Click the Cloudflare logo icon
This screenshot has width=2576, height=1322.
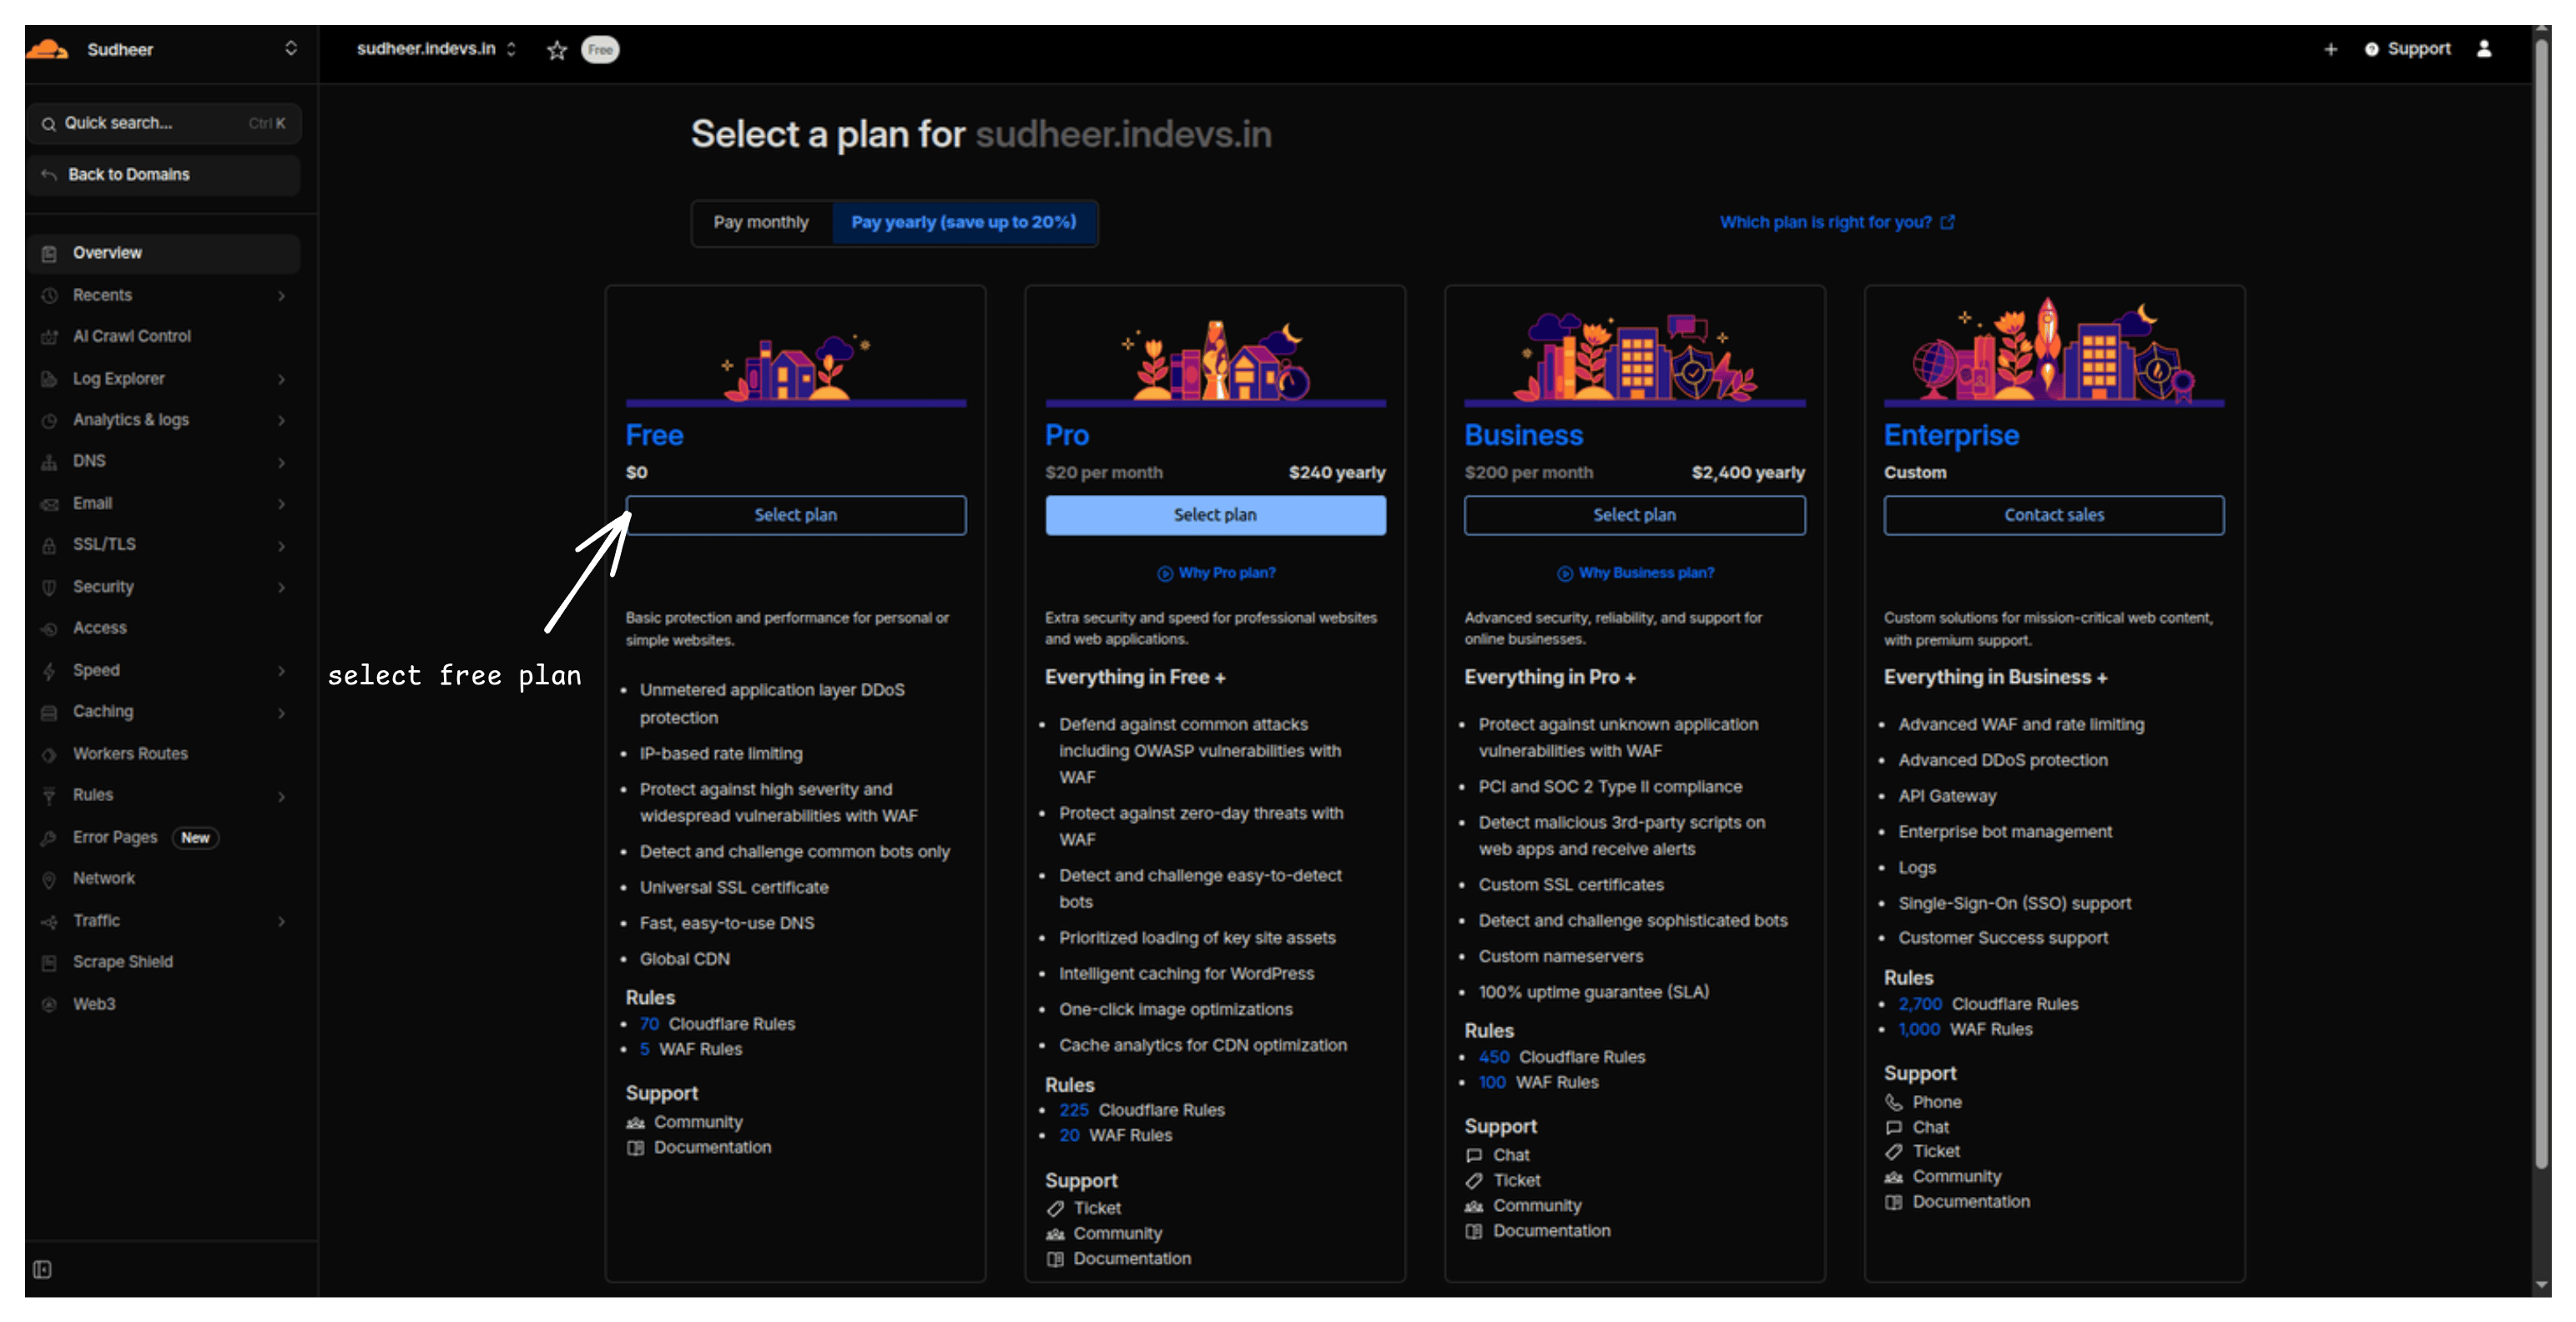click(47, 49)
